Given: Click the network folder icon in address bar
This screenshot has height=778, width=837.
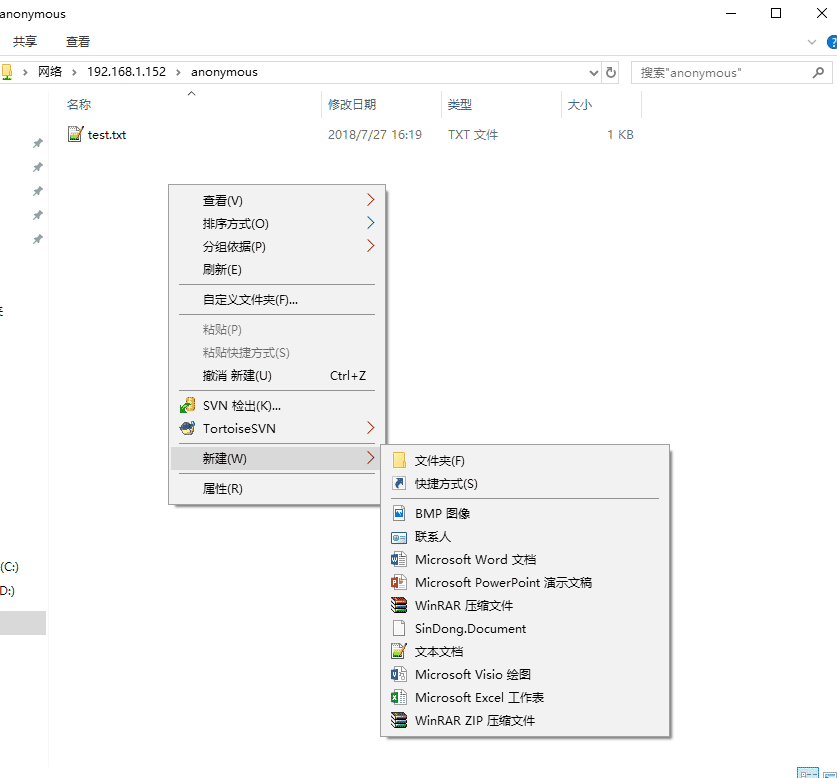Looking at the screenshot, I should tap(6, 72).
